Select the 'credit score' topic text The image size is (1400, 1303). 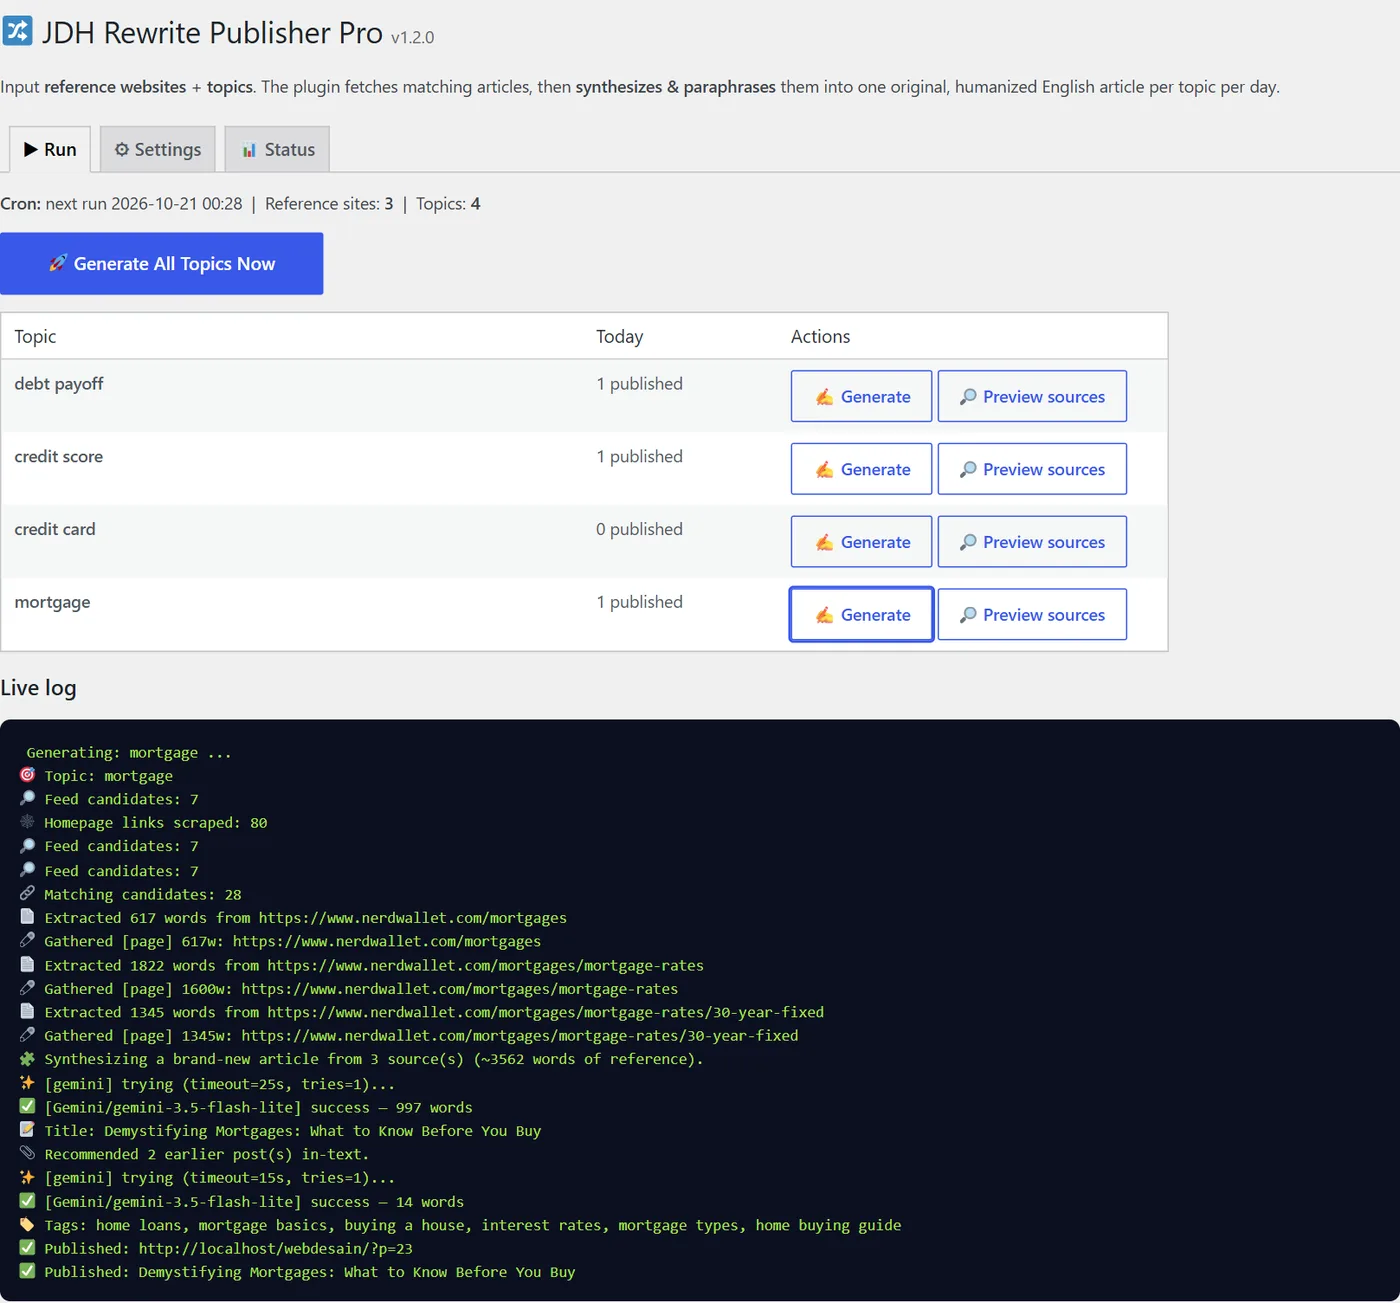click(x=59, y=456)
